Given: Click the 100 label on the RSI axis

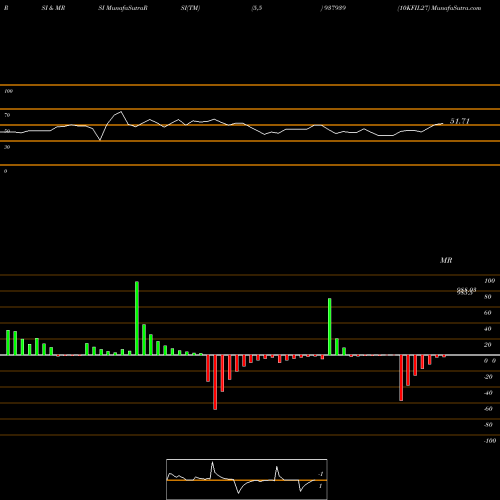Looking at the screenshot, I should 8,91.
